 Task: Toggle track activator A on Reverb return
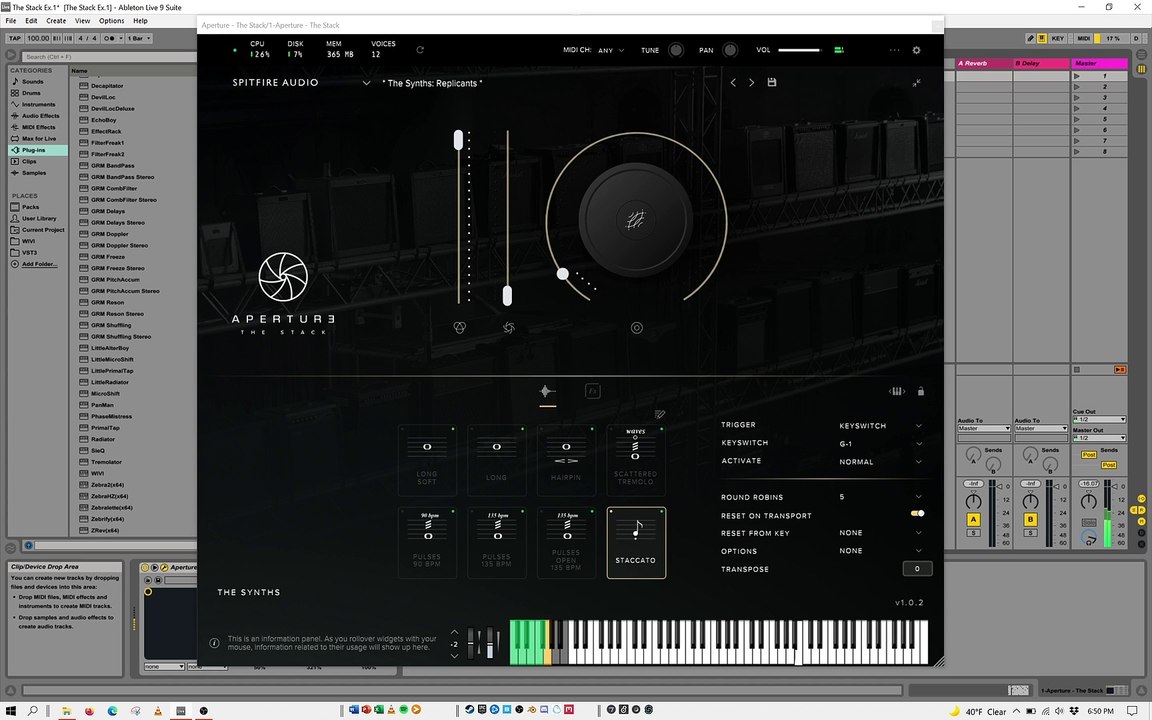coord(973,519)
